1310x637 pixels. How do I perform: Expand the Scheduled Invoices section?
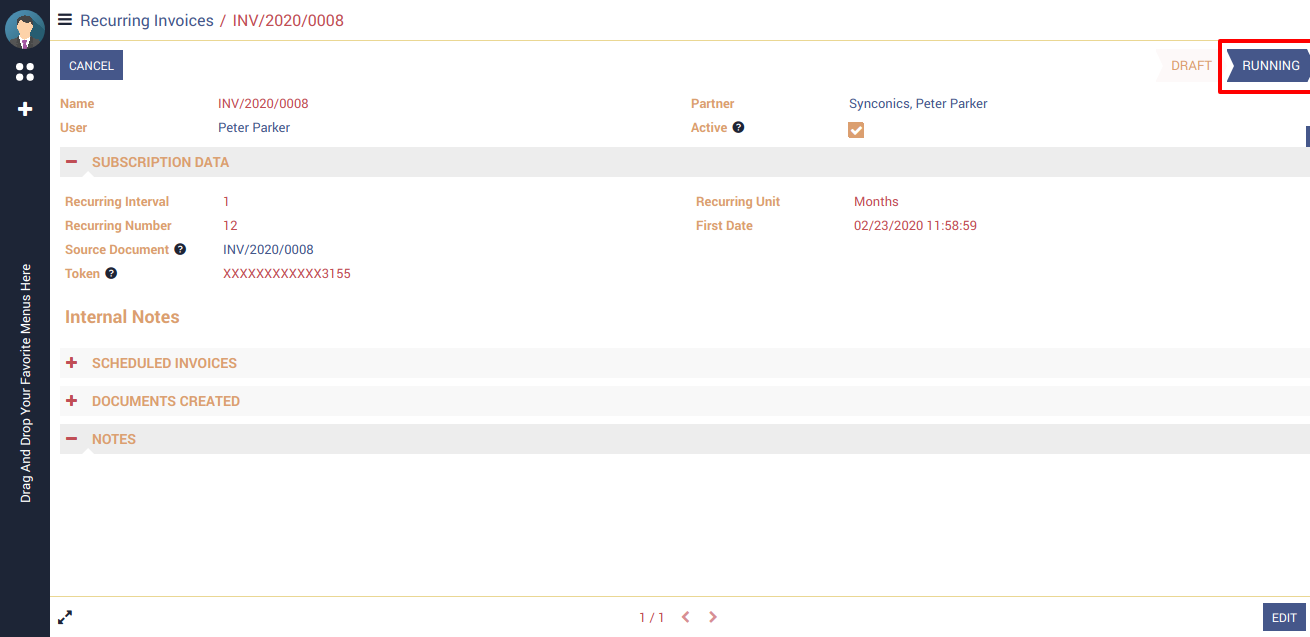(x=72, y=363)
